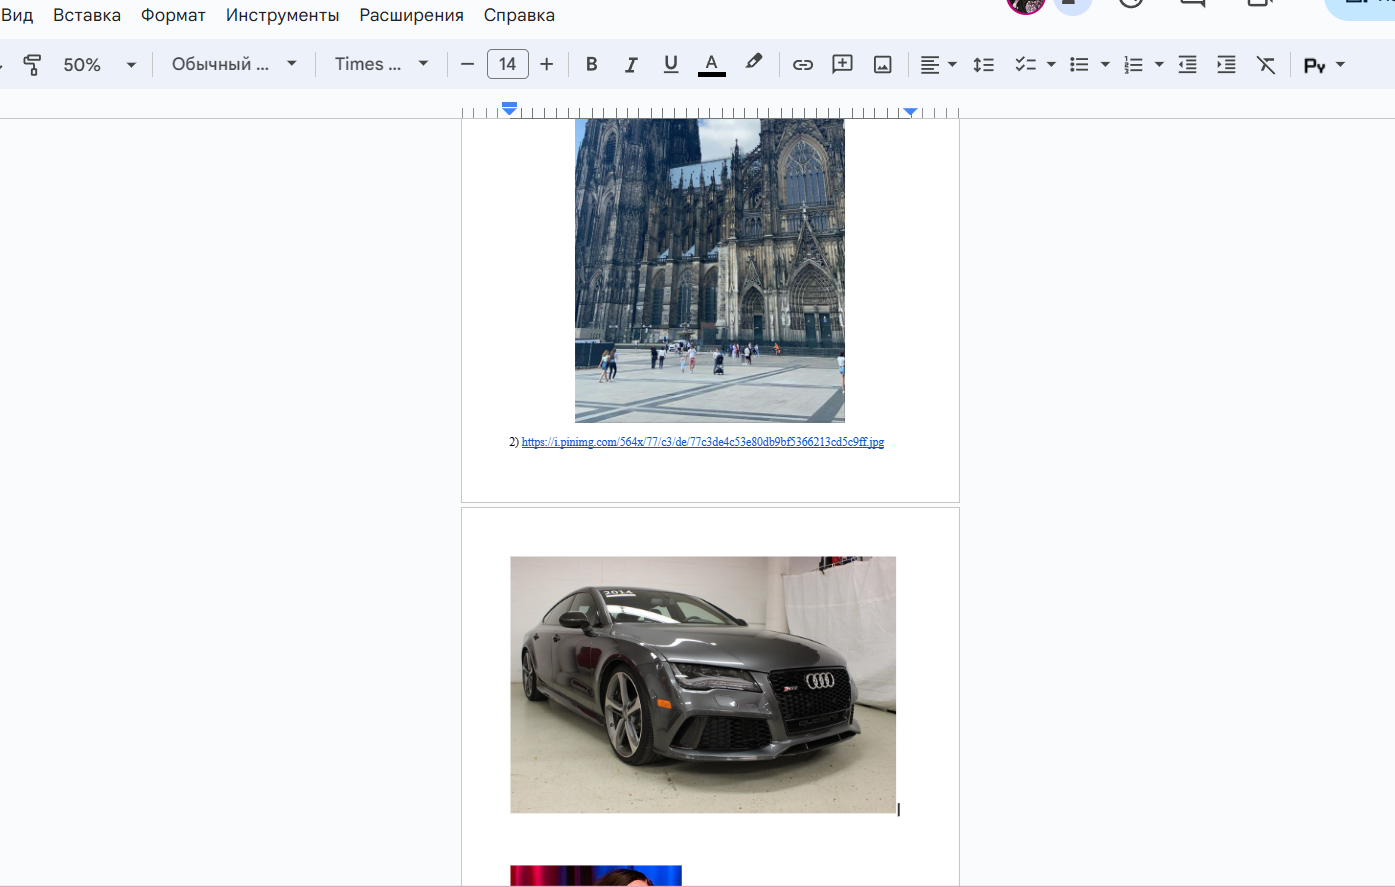Click the insert link icon
The image size is (1395, 887).
point(803,64)
